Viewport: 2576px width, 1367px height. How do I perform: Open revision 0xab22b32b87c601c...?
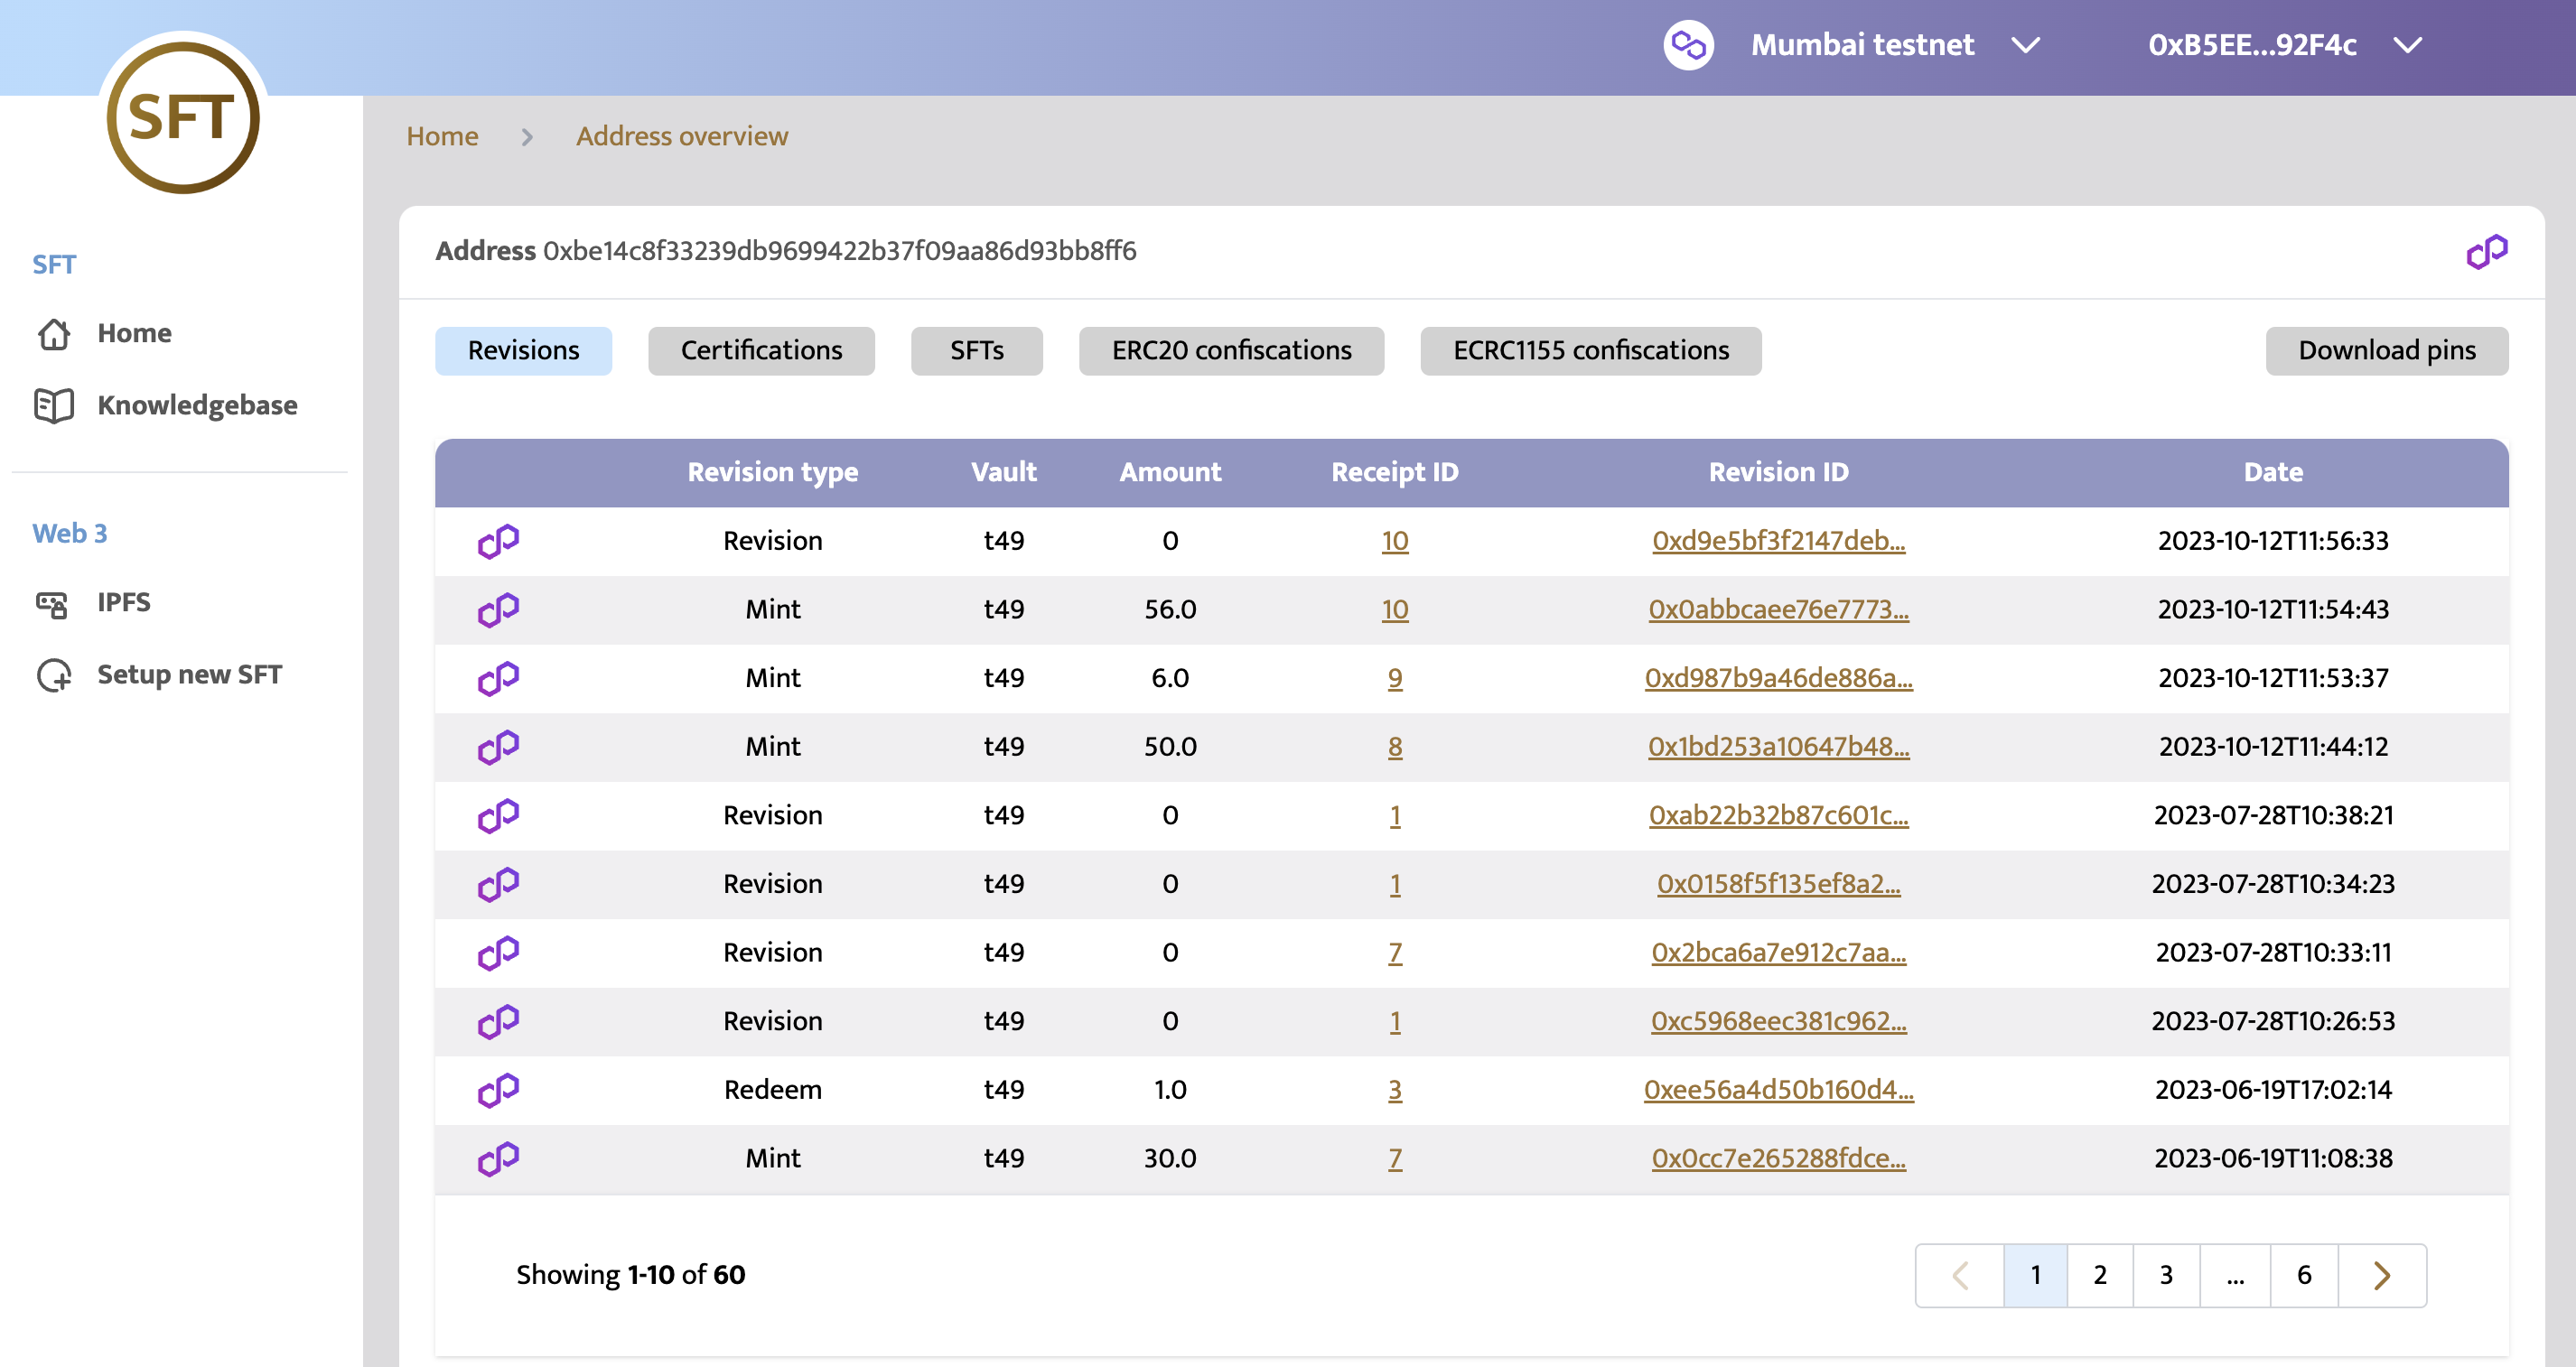[1778, 816]
